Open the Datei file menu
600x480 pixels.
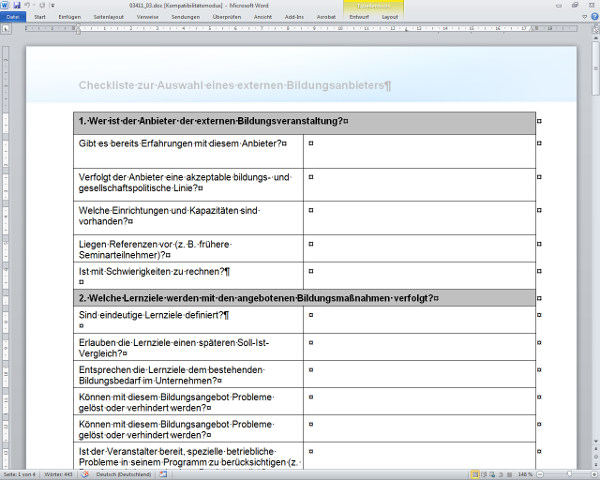coord(13,17)
